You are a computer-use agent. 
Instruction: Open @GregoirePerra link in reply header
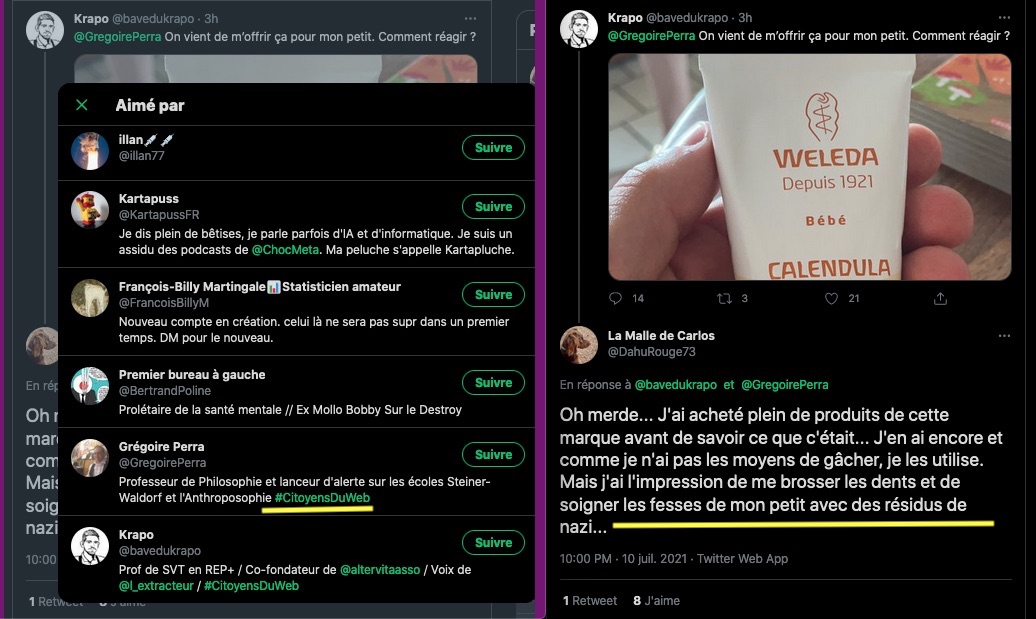tap(784, 384)
